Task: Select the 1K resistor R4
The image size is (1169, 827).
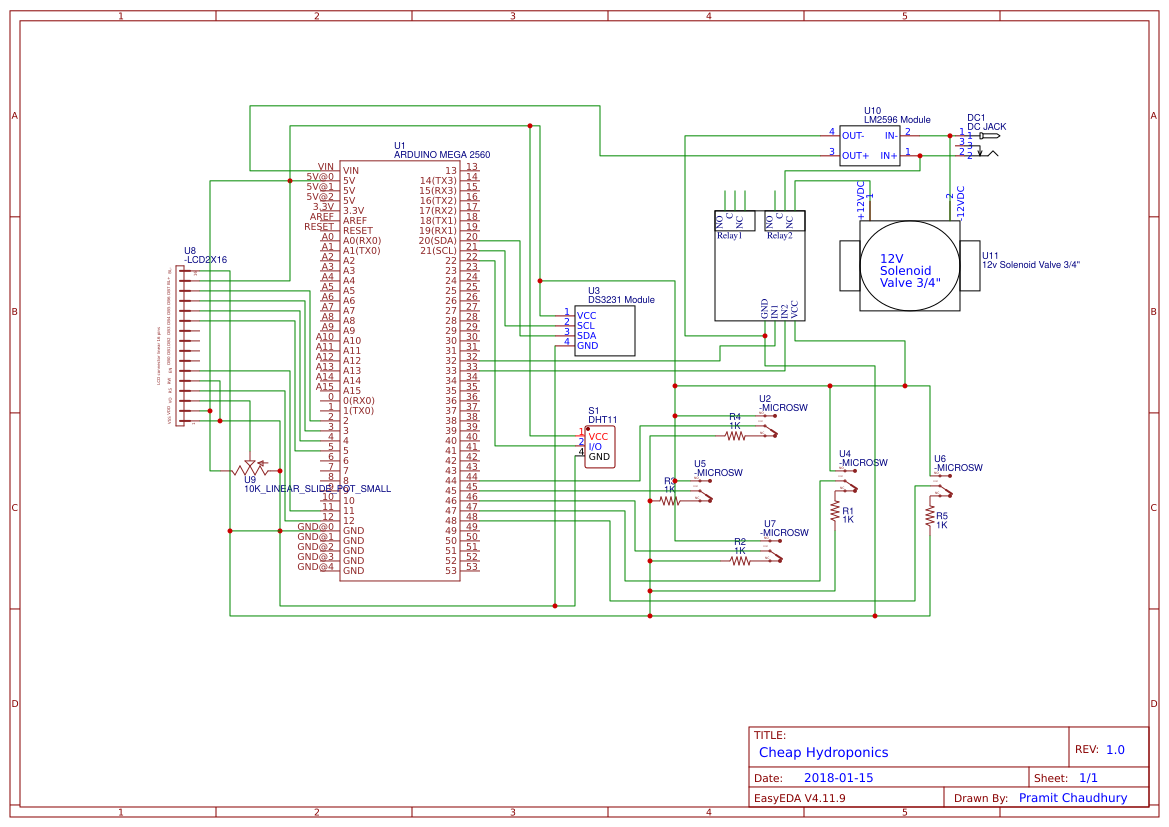Action: click(735, 435)
